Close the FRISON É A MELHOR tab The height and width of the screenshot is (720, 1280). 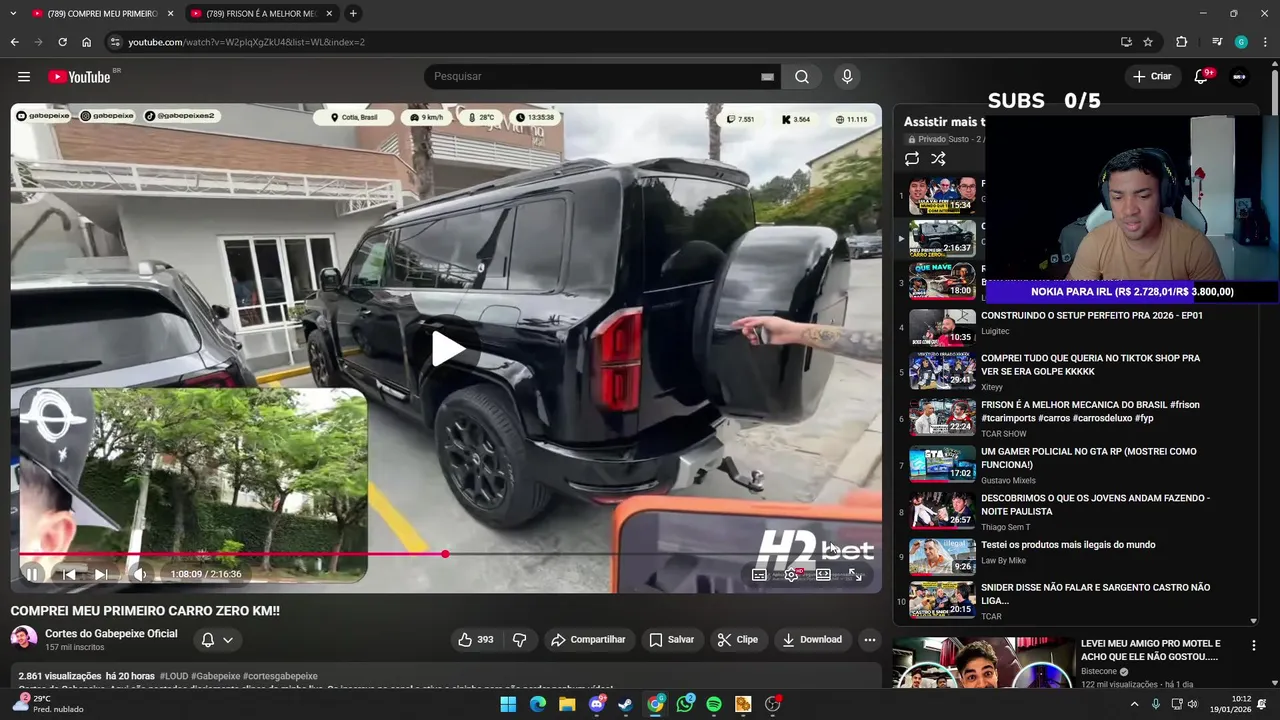329,14
